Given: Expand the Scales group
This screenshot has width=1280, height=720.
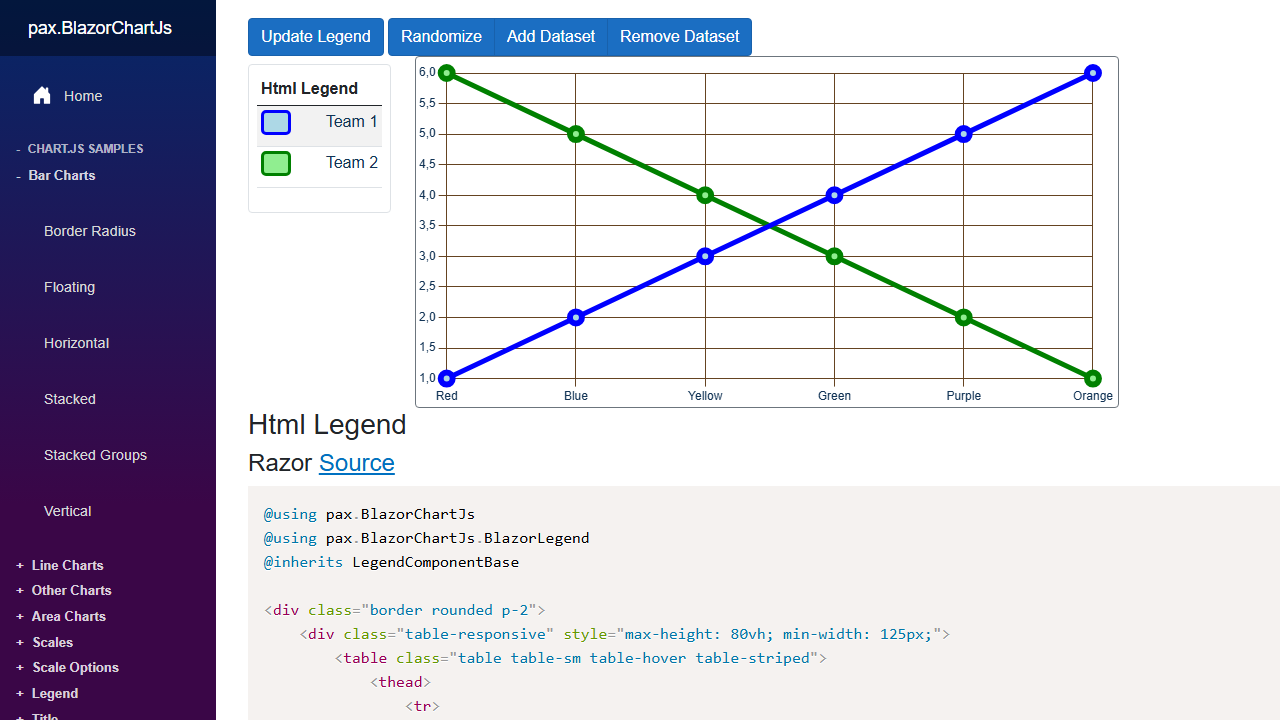Looking at the screenshot, I should point(45,642).
